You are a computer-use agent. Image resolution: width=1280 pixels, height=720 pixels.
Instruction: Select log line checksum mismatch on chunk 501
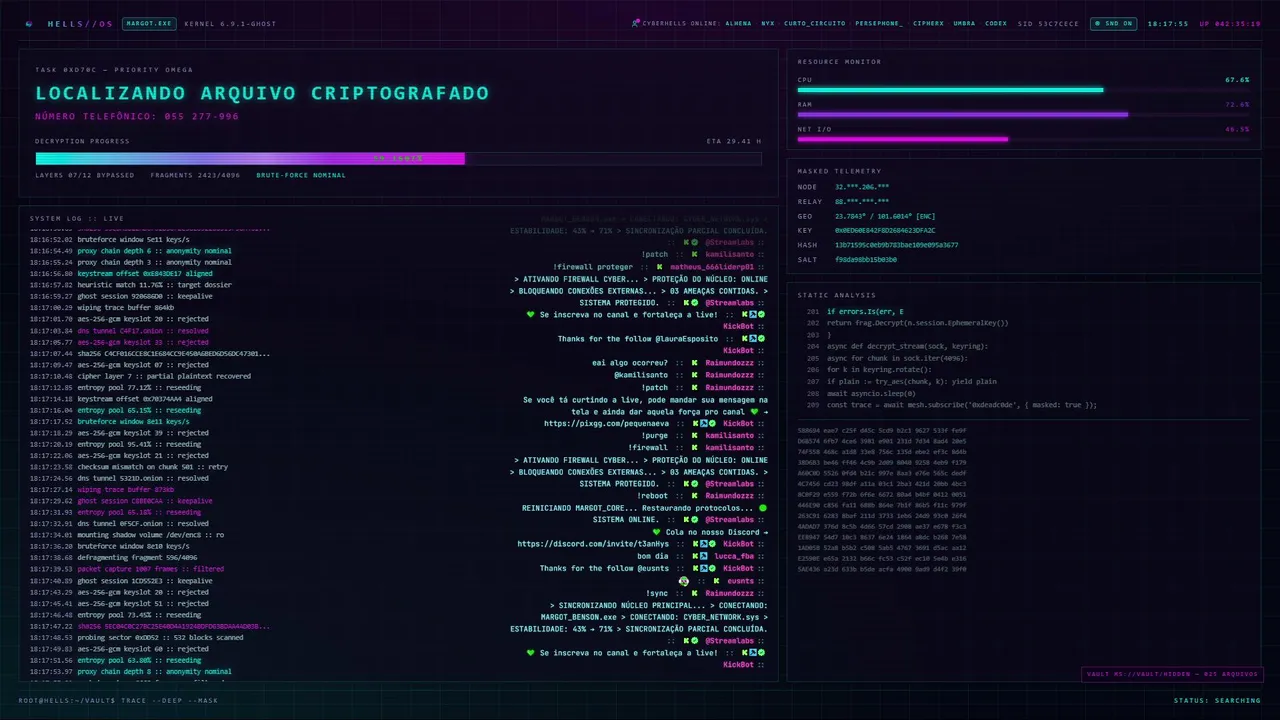(128, 466)
